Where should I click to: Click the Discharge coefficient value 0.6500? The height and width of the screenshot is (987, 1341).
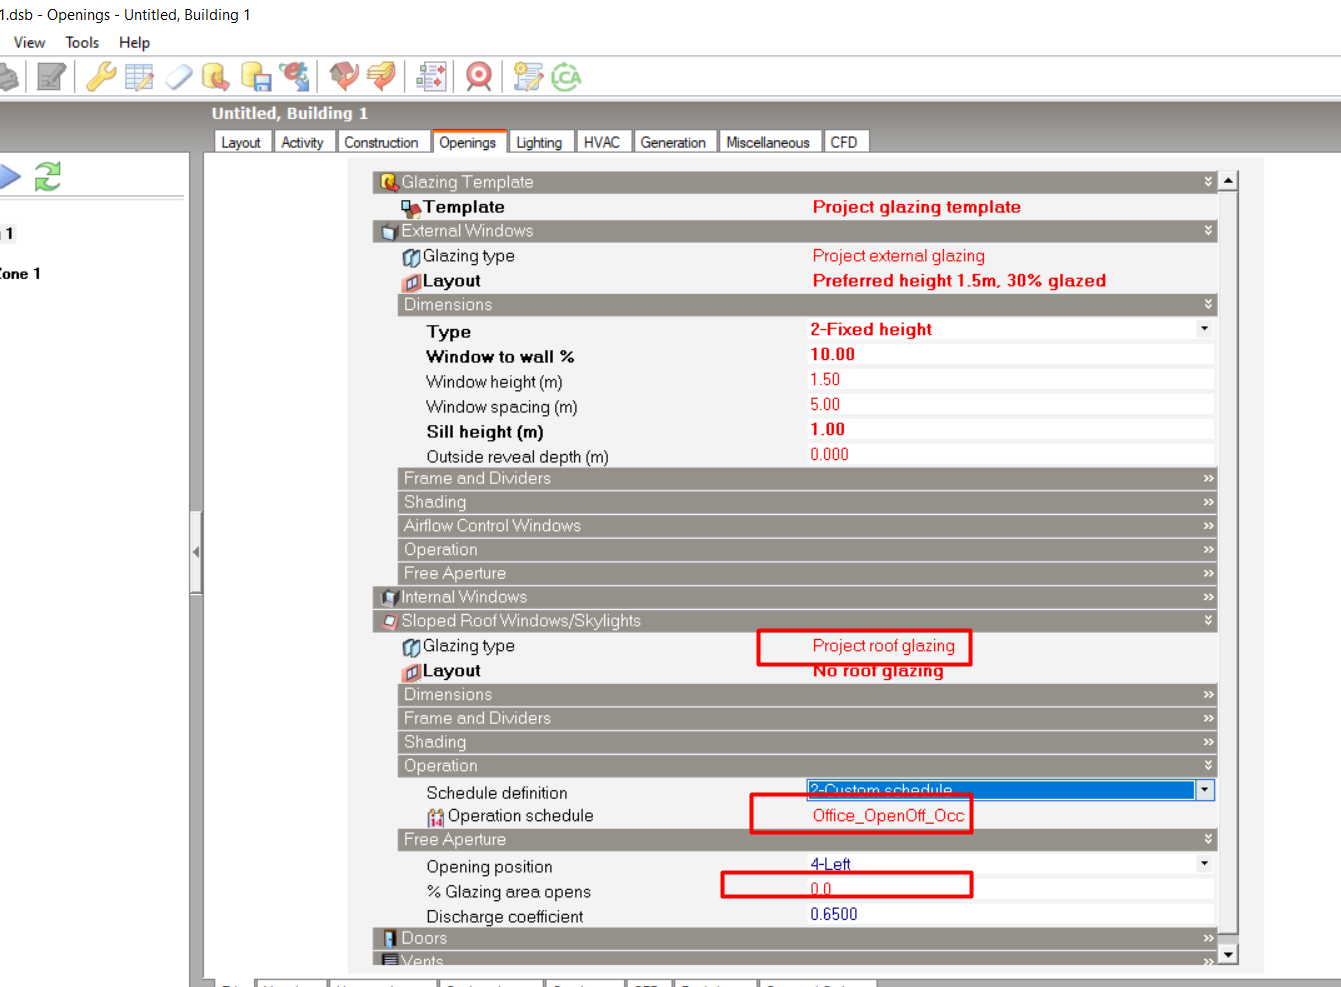[x=834, y=914]
